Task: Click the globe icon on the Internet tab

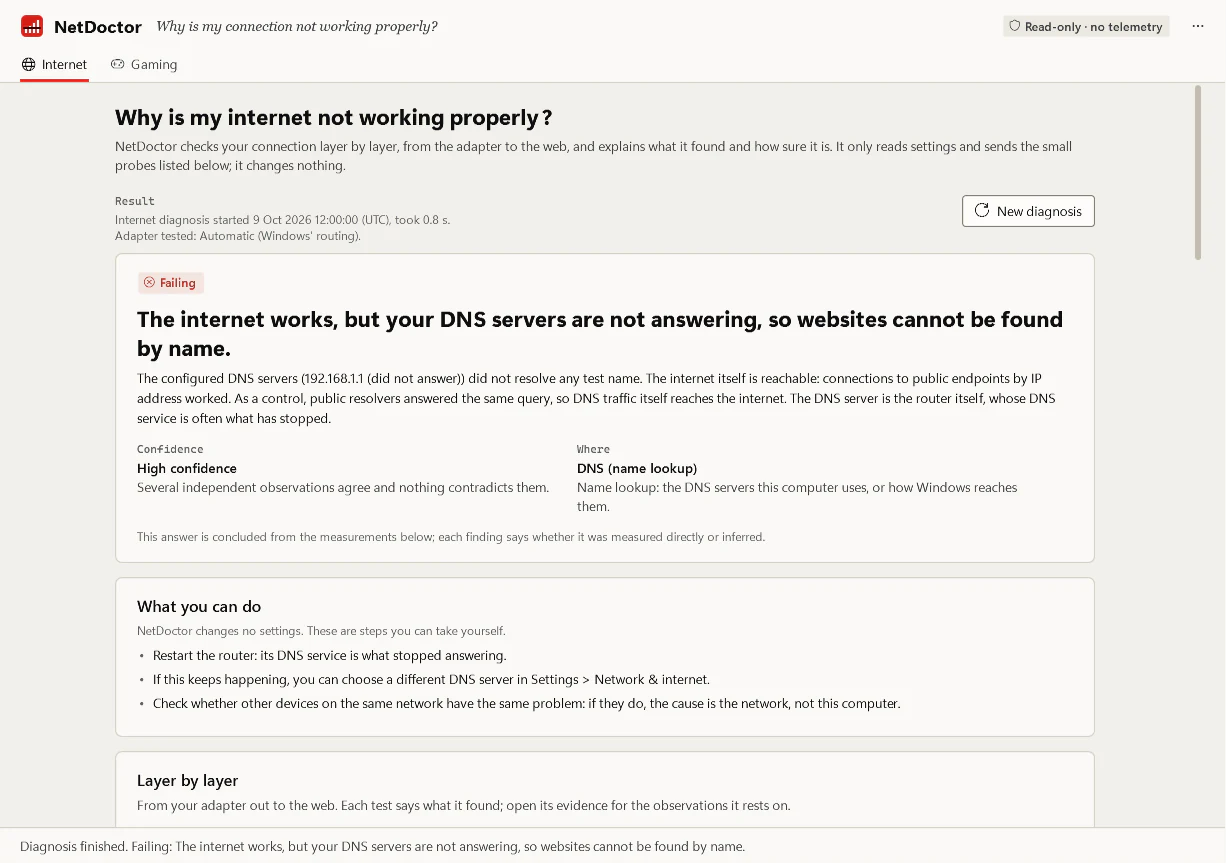Action: tap(29, 64)
